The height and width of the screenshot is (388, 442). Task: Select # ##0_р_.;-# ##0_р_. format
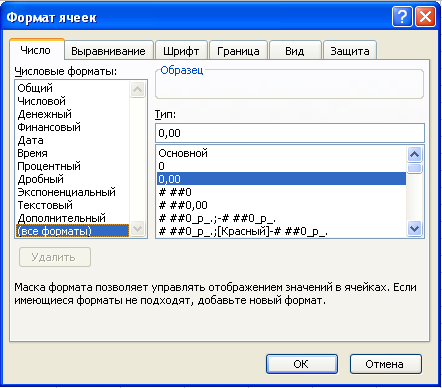tap(281, 218)
